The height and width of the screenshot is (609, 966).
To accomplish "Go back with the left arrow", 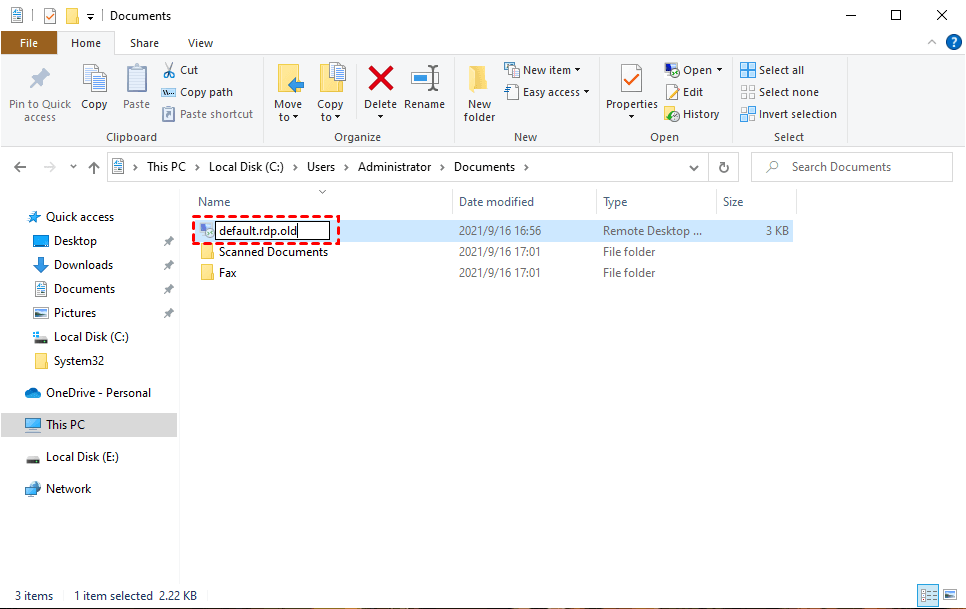I will point(20,167).
